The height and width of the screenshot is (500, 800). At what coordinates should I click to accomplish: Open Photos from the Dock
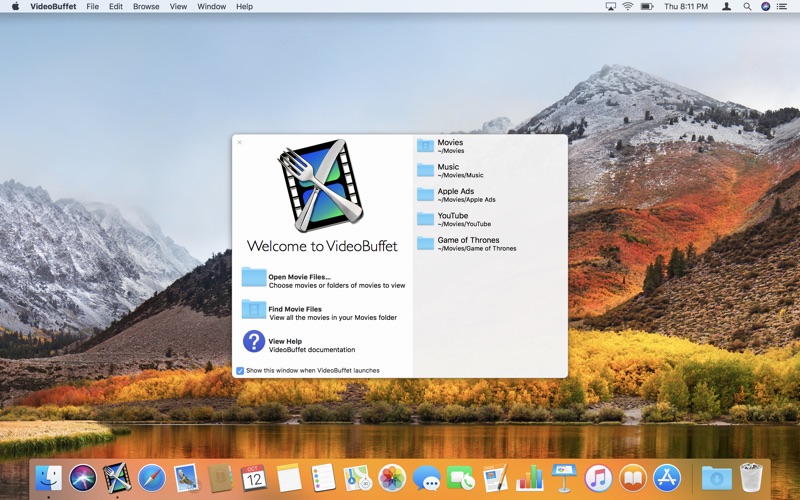pyautogui.click(x=392, y=478)
